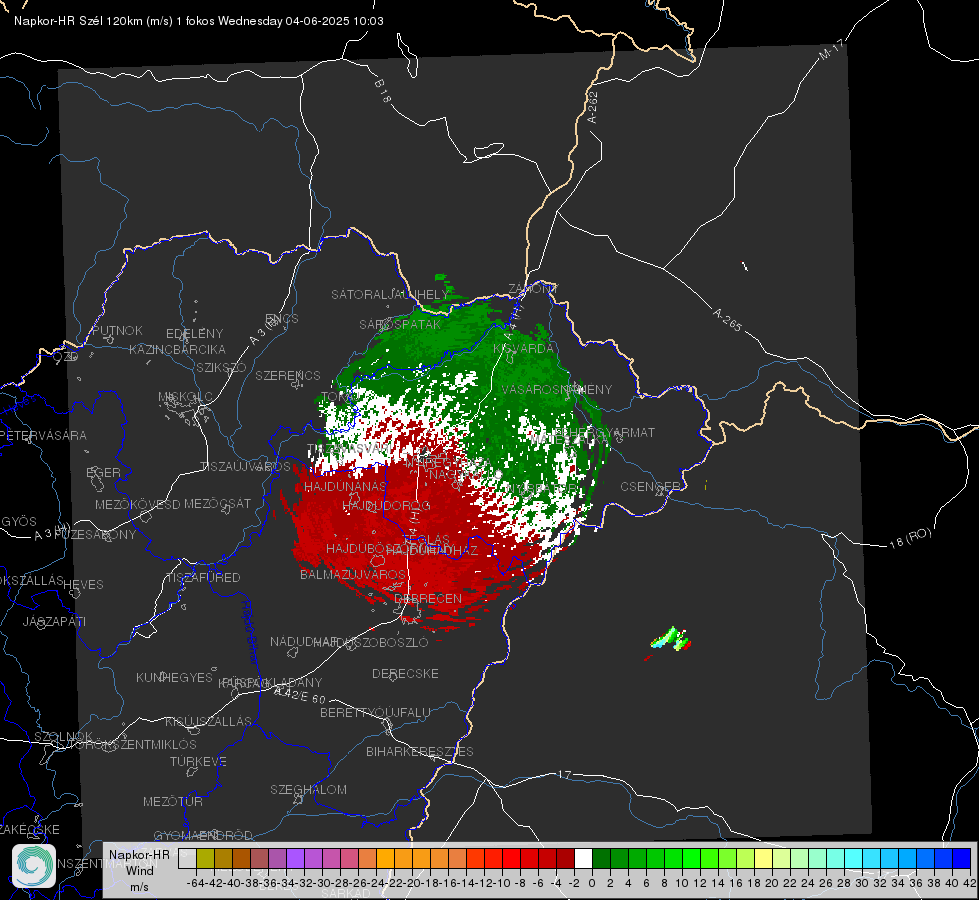This screenshot has height=900, width=979.
Task: Click the SÁROSPATAK town label
Action: [400, 324]
